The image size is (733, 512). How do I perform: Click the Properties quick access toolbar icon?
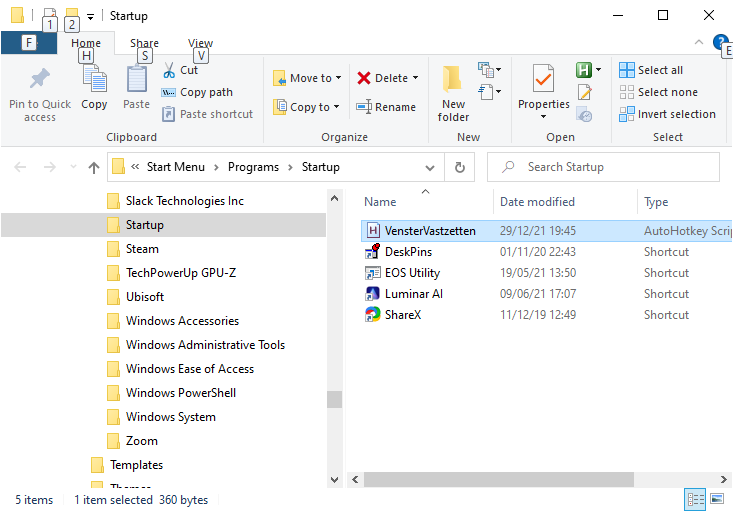pyautogui.click(x=50, y=14)
